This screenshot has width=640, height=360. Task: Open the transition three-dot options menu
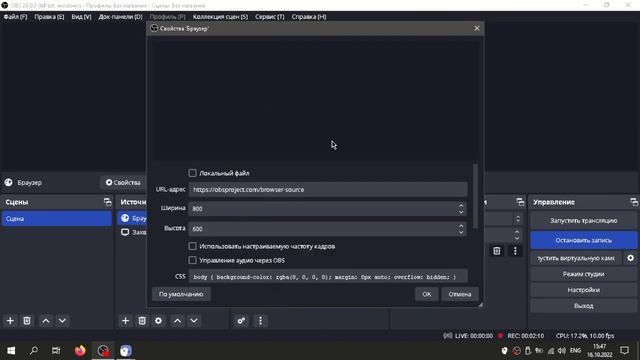pyautogui.click(x=515, y=251)
